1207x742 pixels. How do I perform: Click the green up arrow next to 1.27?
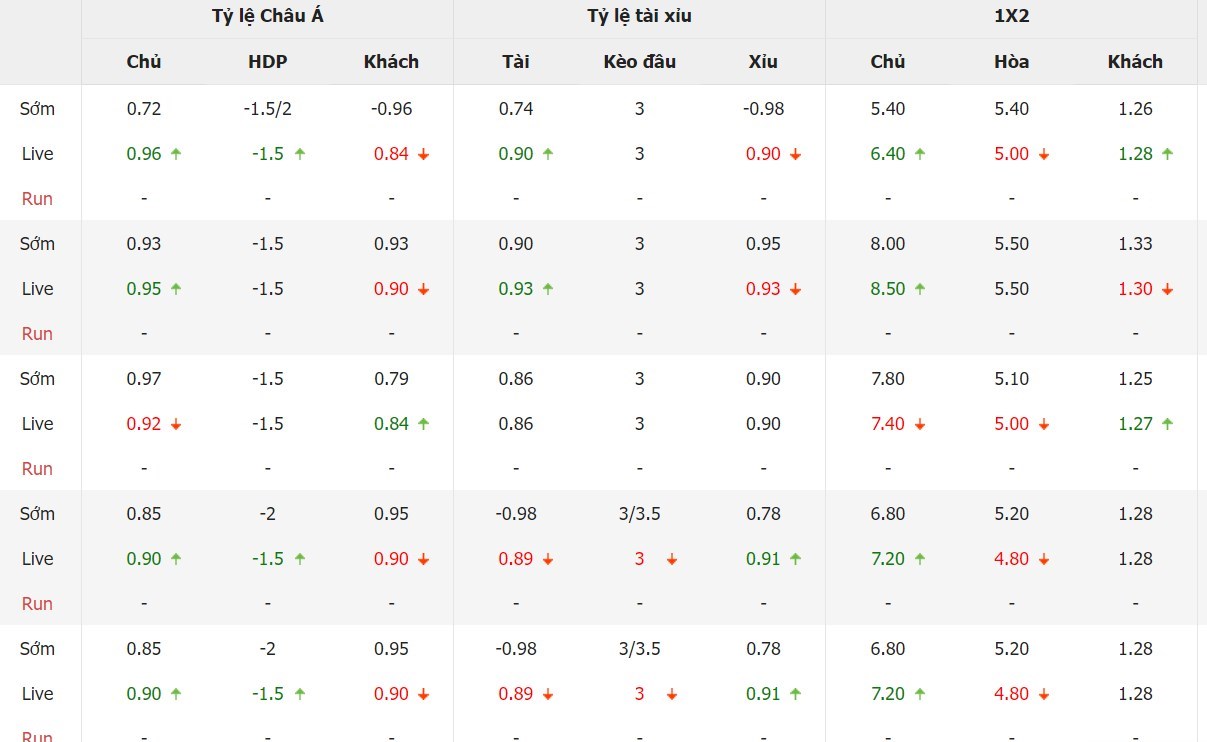(x=1167, y=424)
